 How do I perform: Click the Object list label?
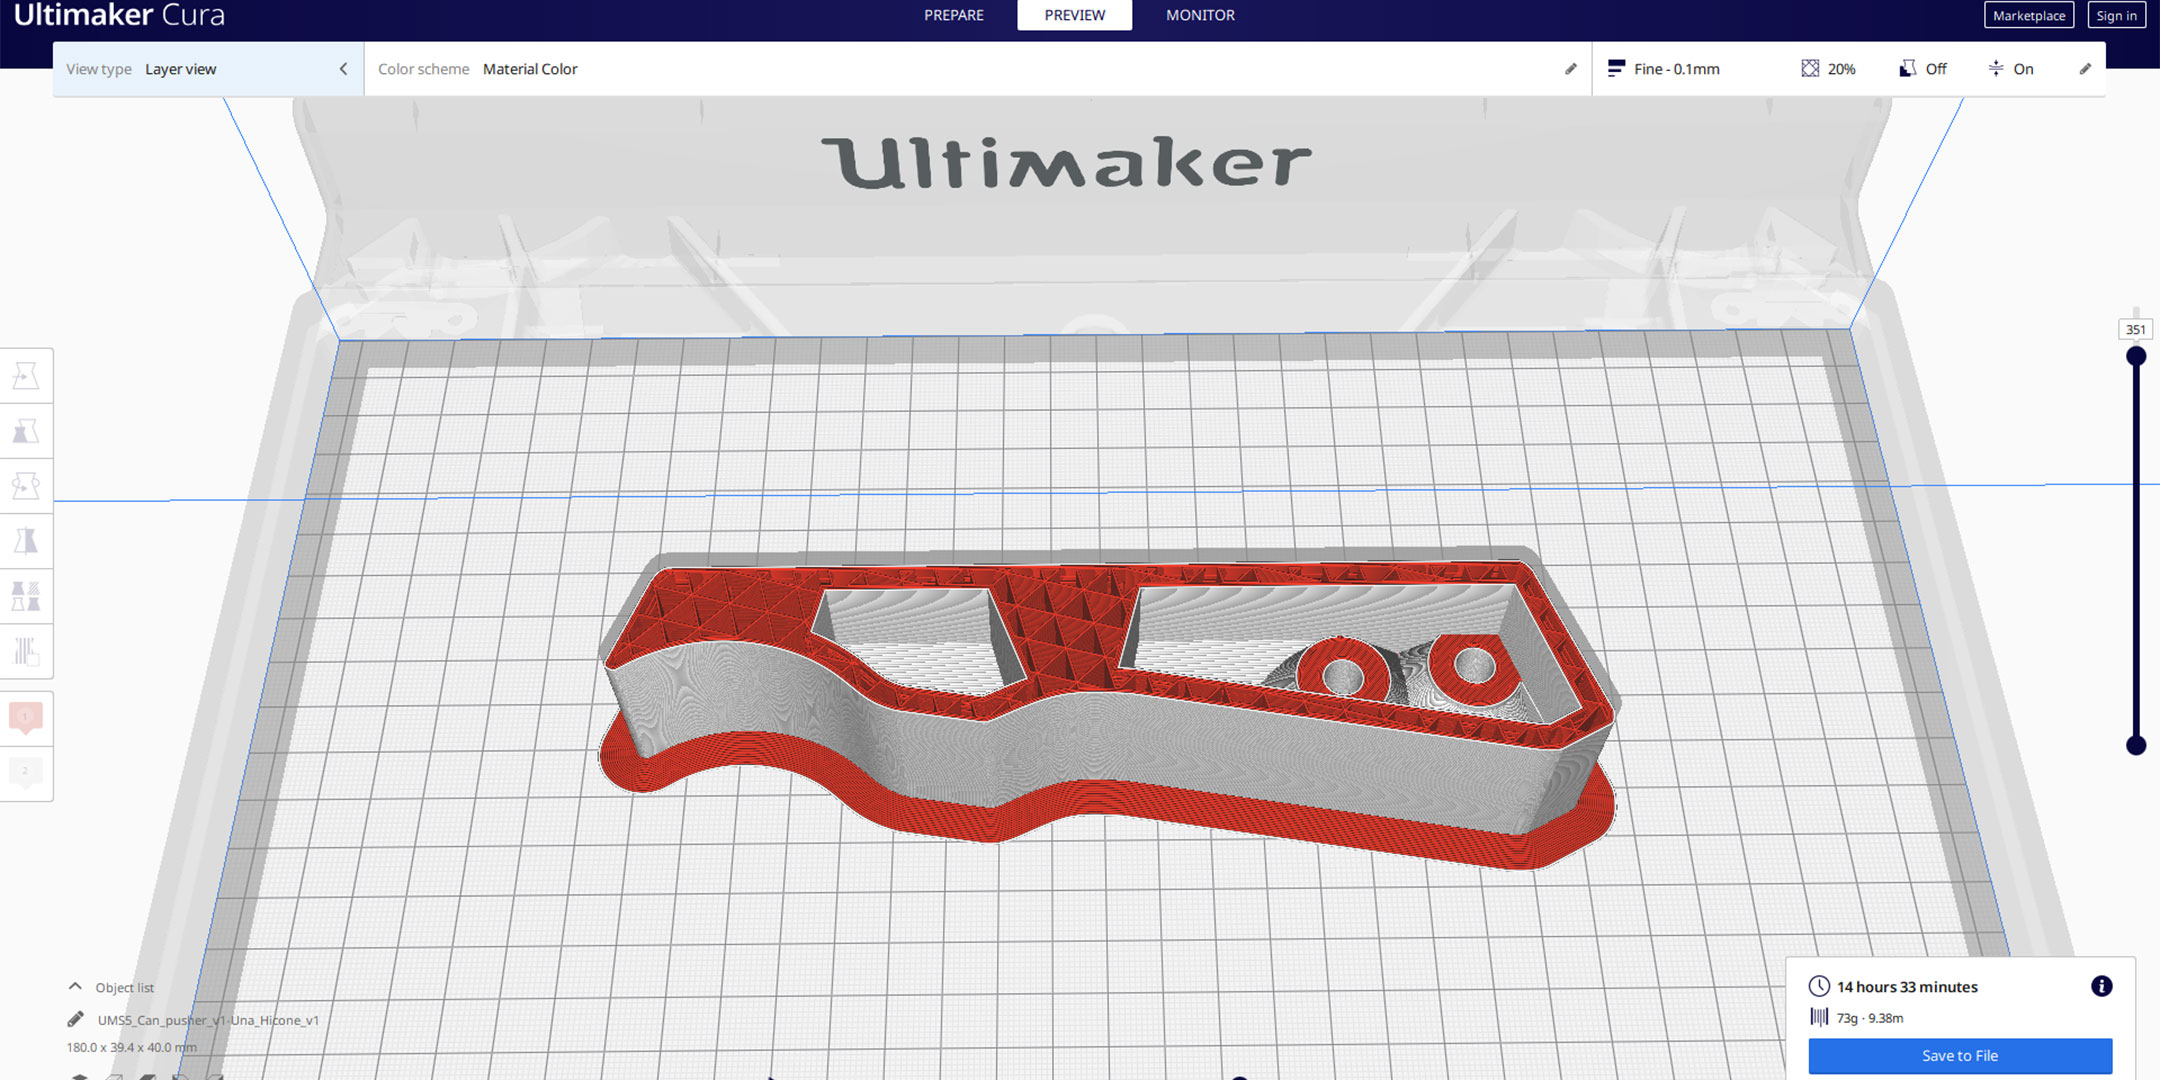[125, 987]
